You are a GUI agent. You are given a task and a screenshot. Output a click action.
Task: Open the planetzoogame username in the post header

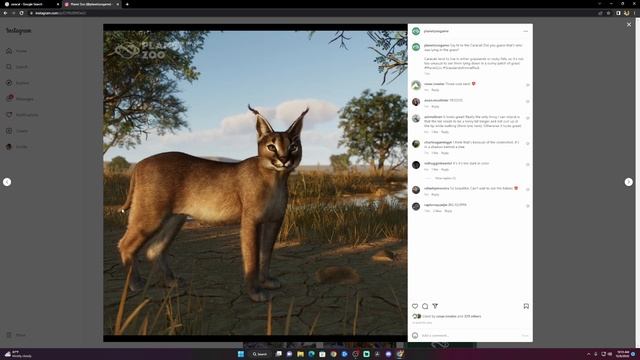[436, 31]
